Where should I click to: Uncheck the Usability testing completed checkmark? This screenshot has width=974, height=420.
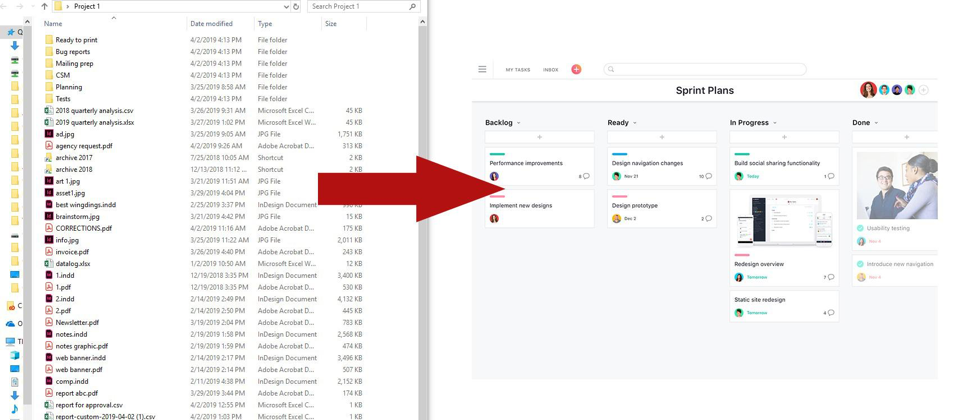click(x=860, y=228)
